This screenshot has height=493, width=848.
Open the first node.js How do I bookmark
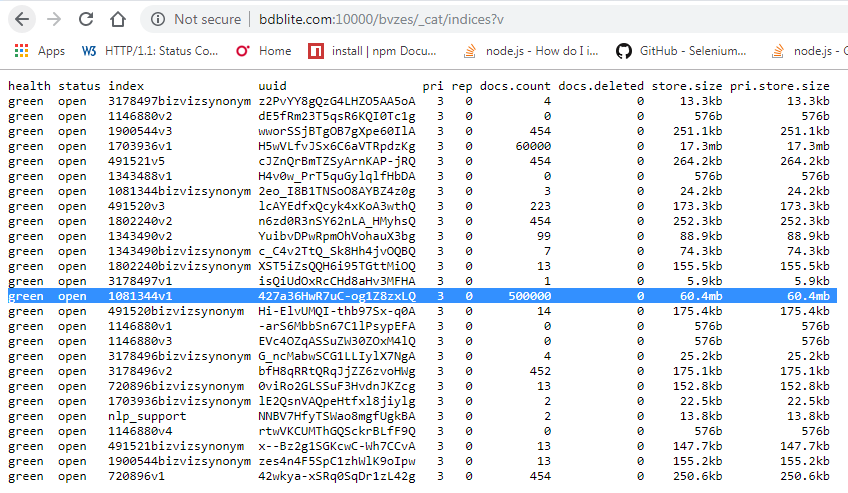click(x=532, y=51)
